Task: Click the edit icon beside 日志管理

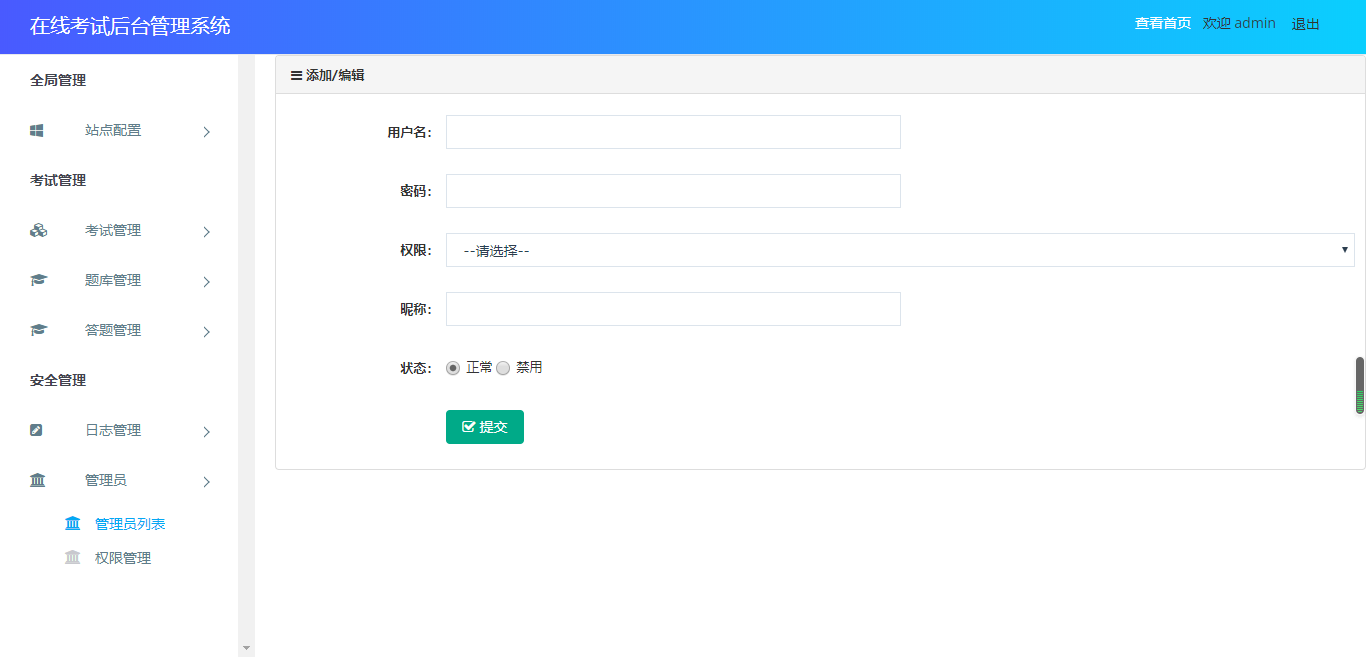Action: [37, 430]
